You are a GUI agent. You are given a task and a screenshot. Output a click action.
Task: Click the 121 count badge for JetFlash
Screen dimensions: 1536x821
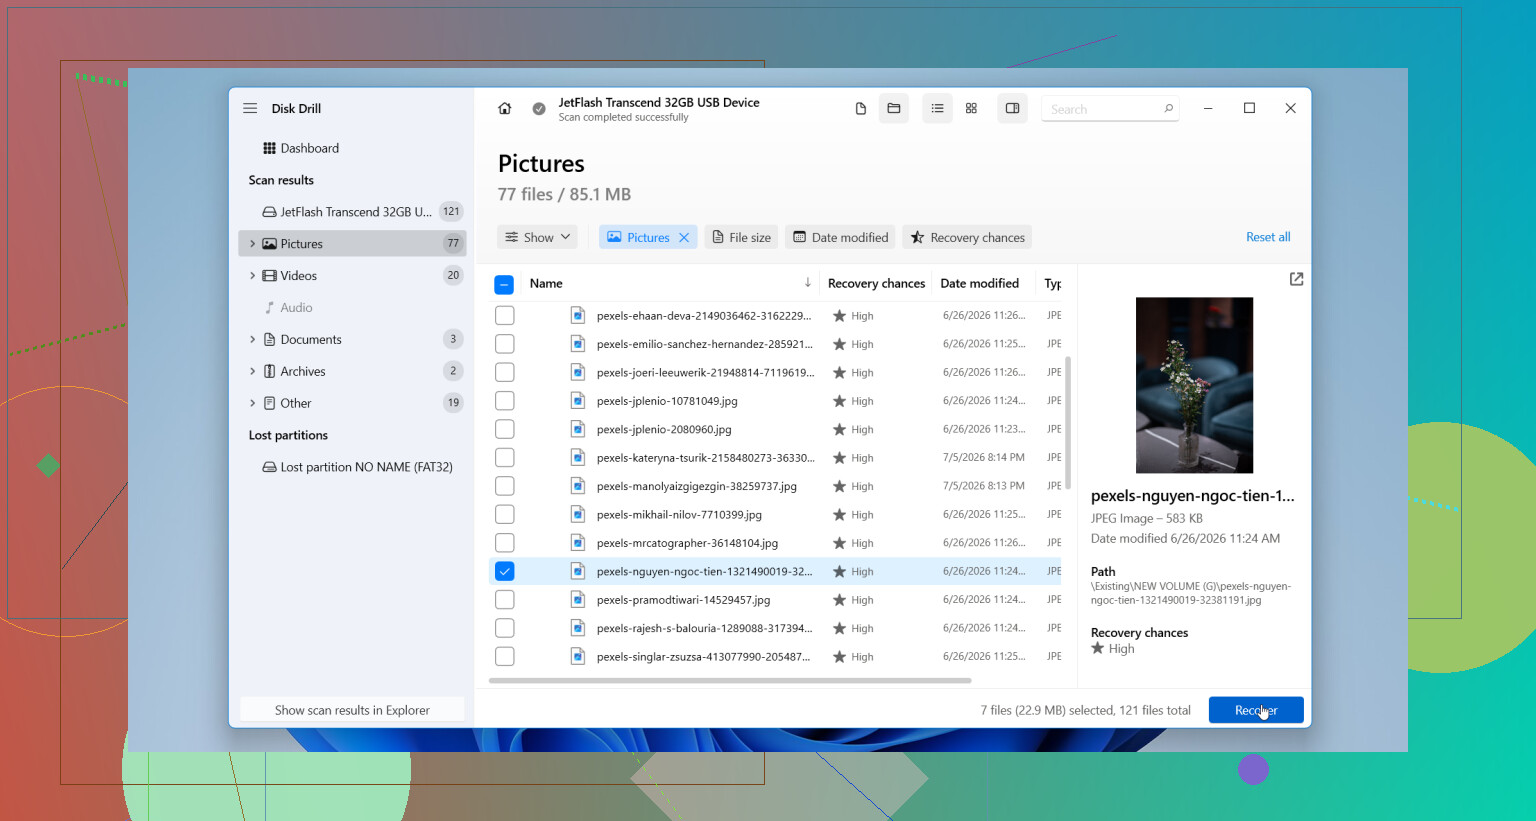point(451,212)
